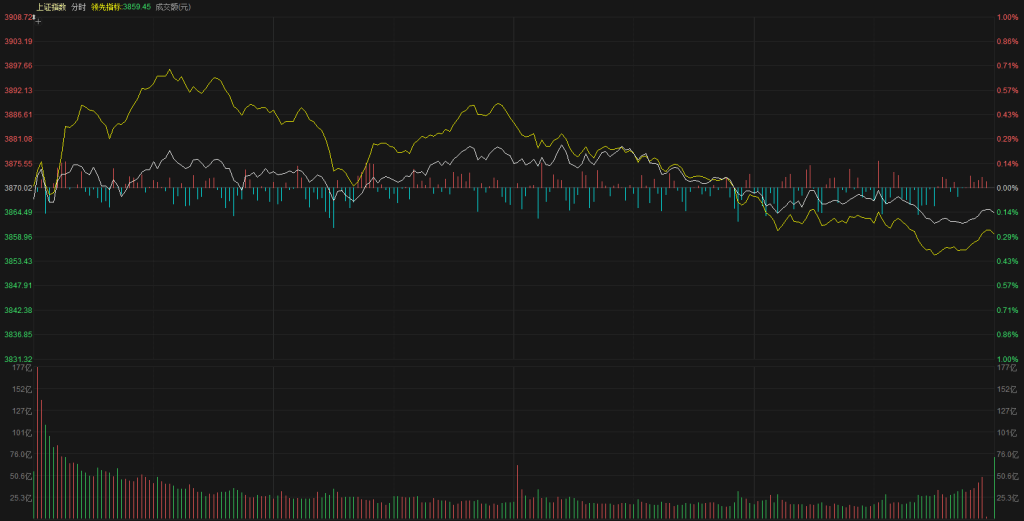Click the red 0.57% right axis label
This screenshot has height=521, width=1024.
[x=1006, y=90]
